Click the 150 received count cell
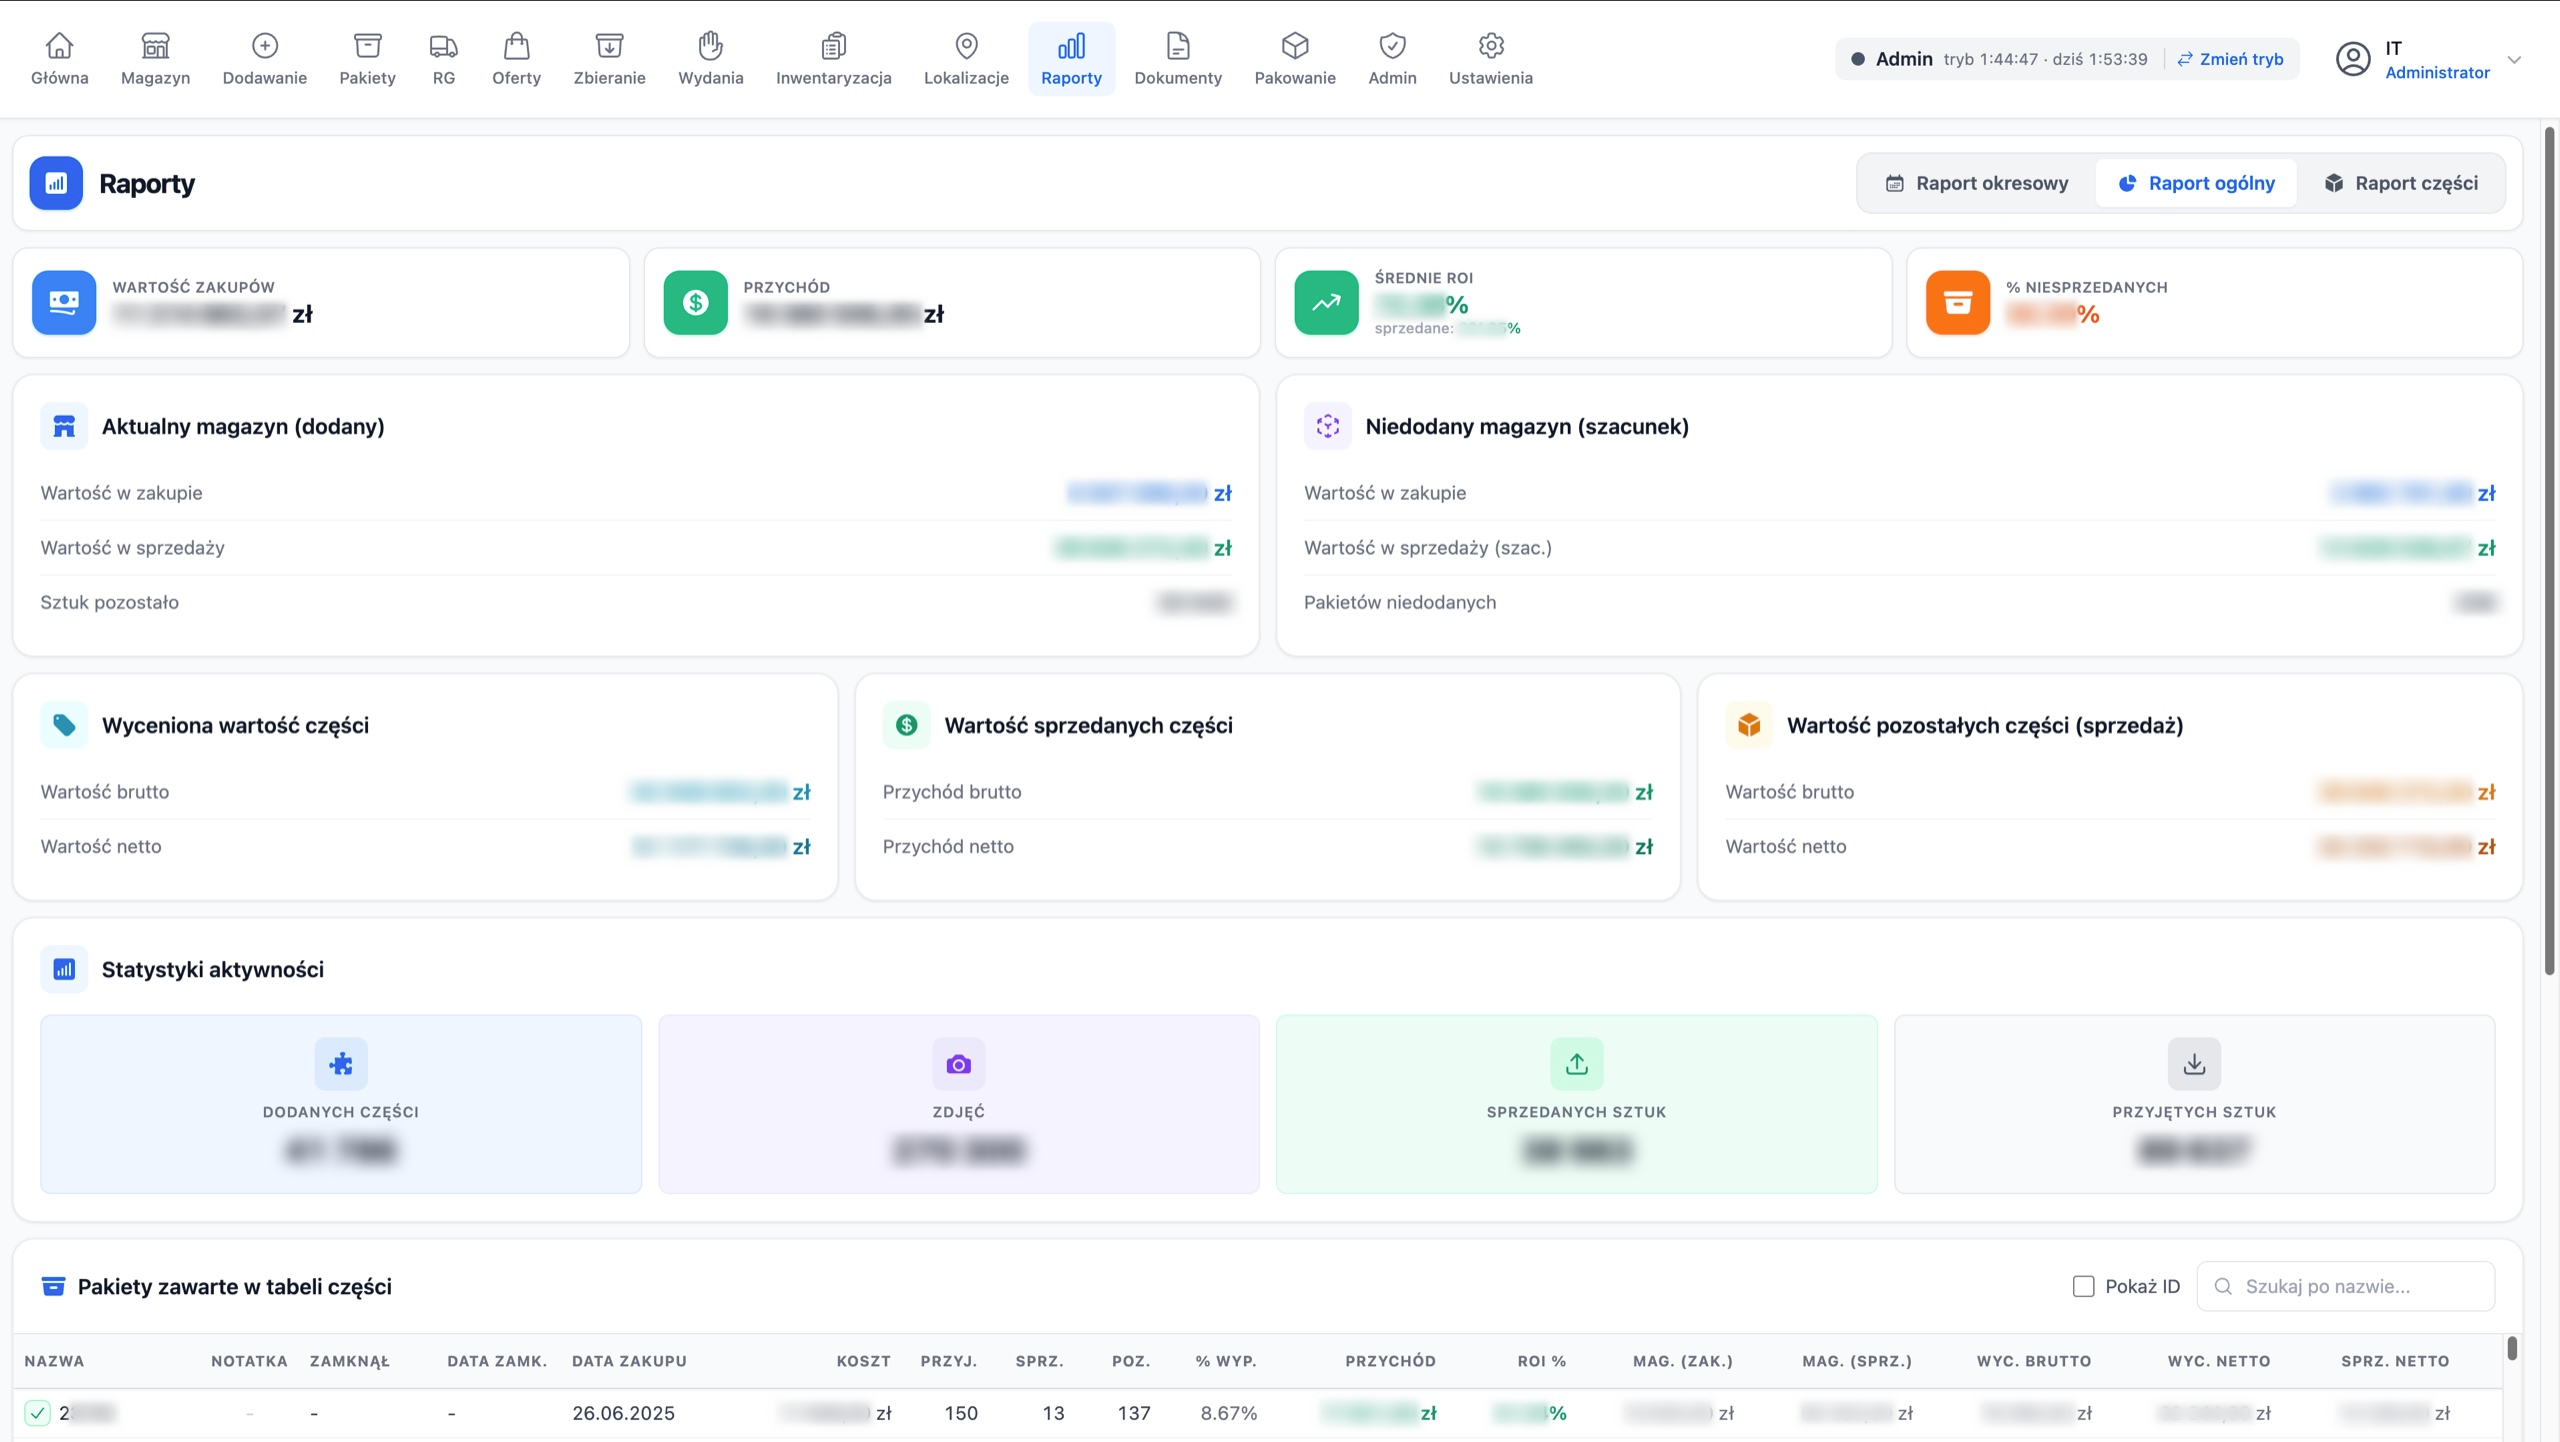The height and width of the screenshot is (1442, 2560). 961,1413
